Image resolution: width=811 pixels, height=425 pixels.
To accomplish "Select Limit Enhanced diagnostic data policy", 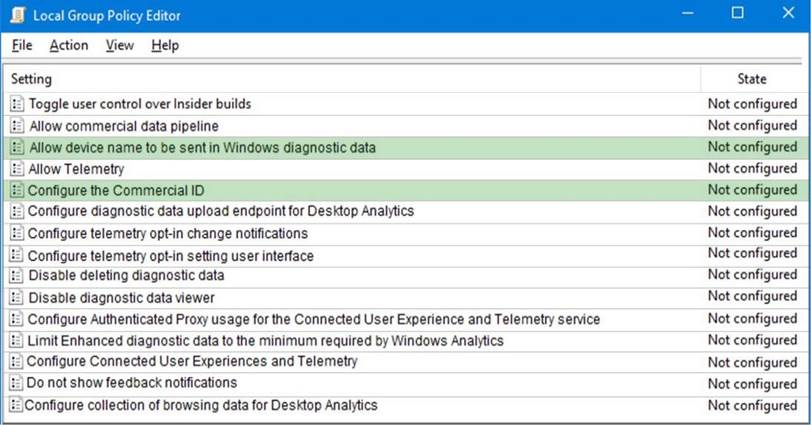I will tap(265, 340).
